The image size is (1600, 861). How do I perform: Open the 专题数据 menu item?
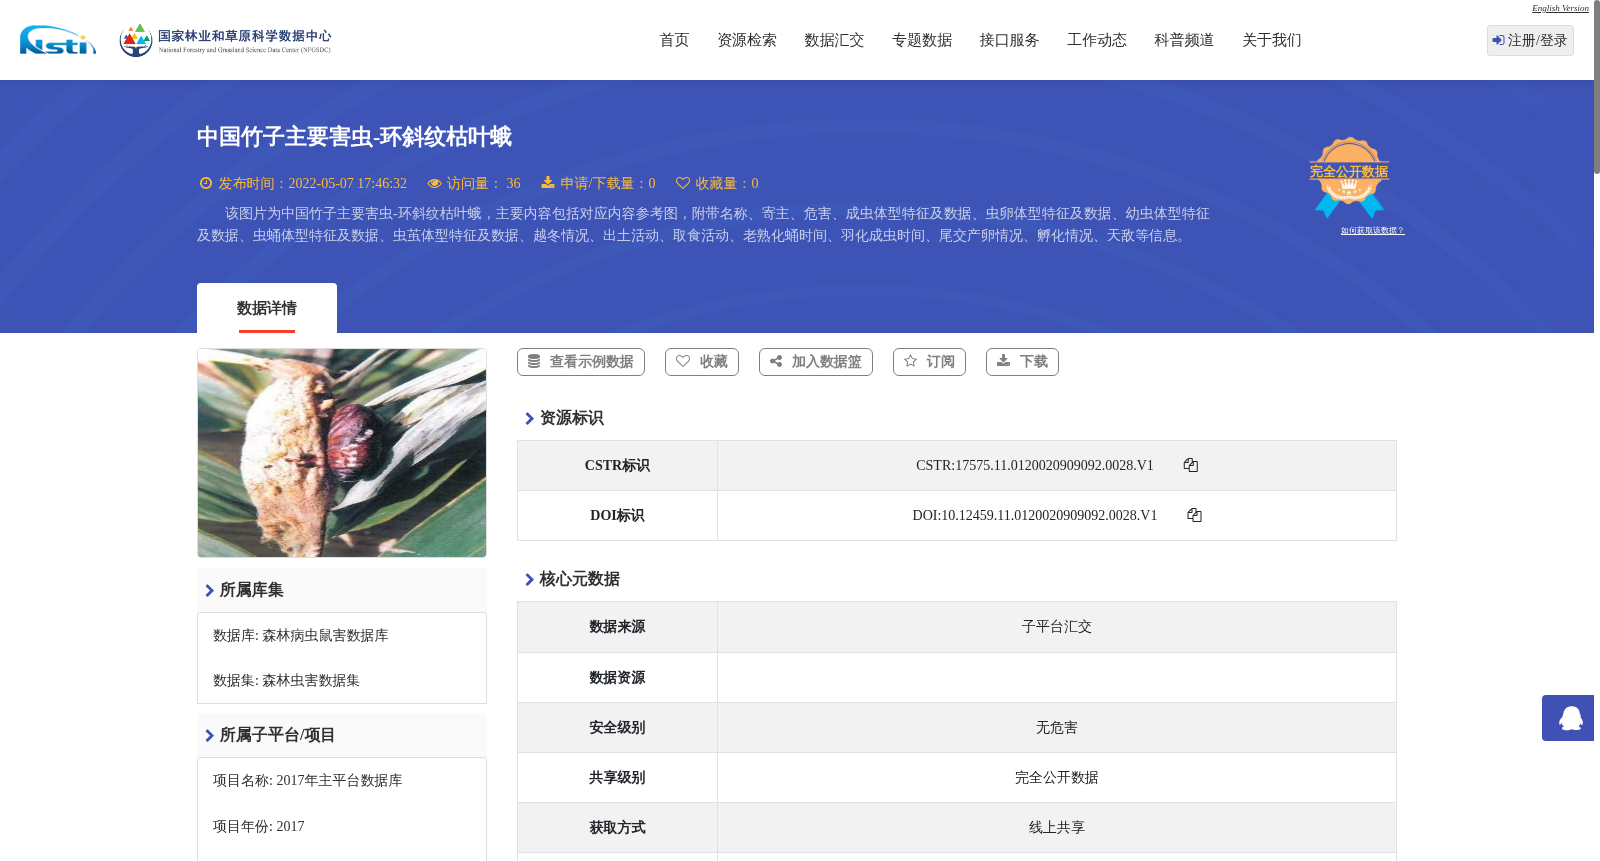(x=922, y=40)
